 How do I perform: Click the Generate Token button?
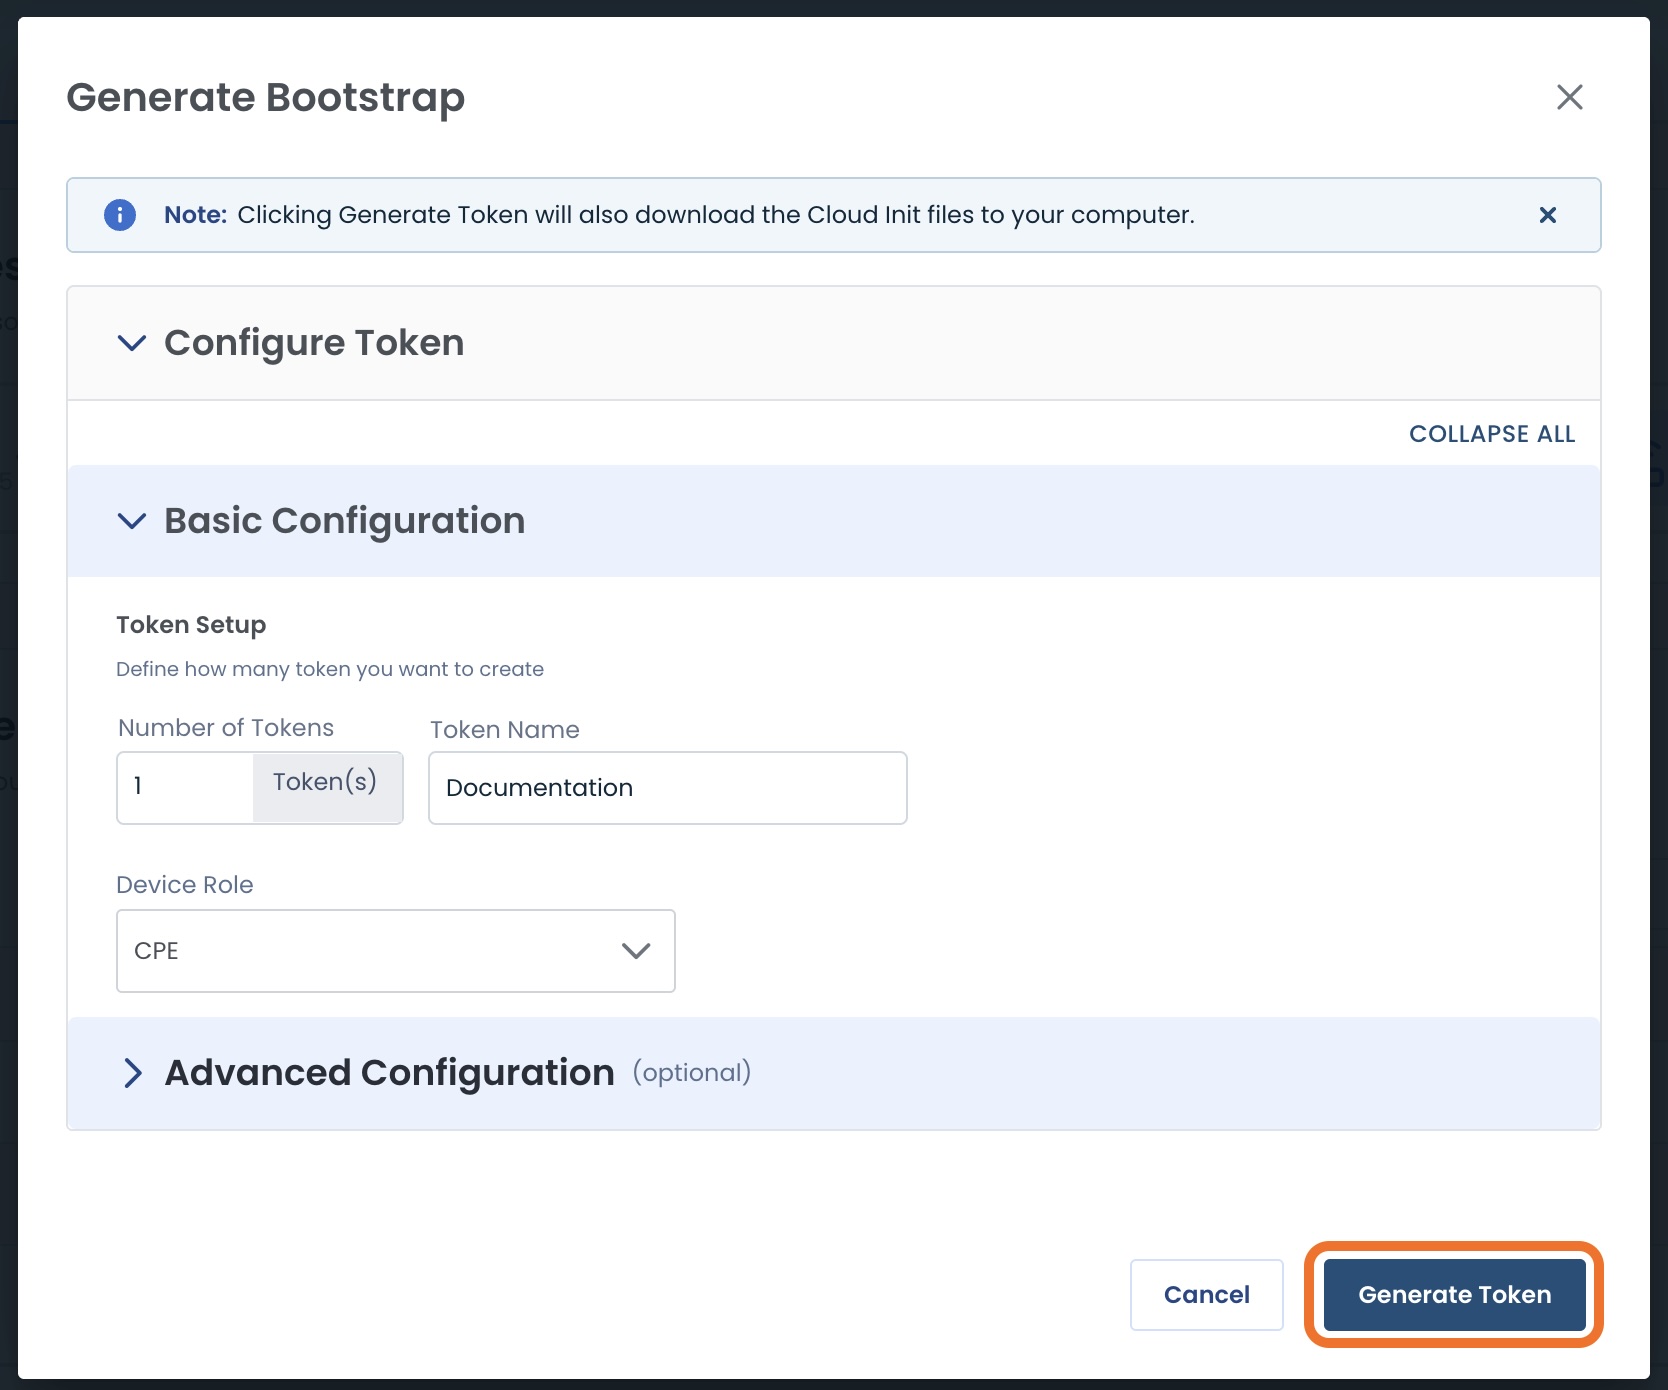(1454, 1295)
